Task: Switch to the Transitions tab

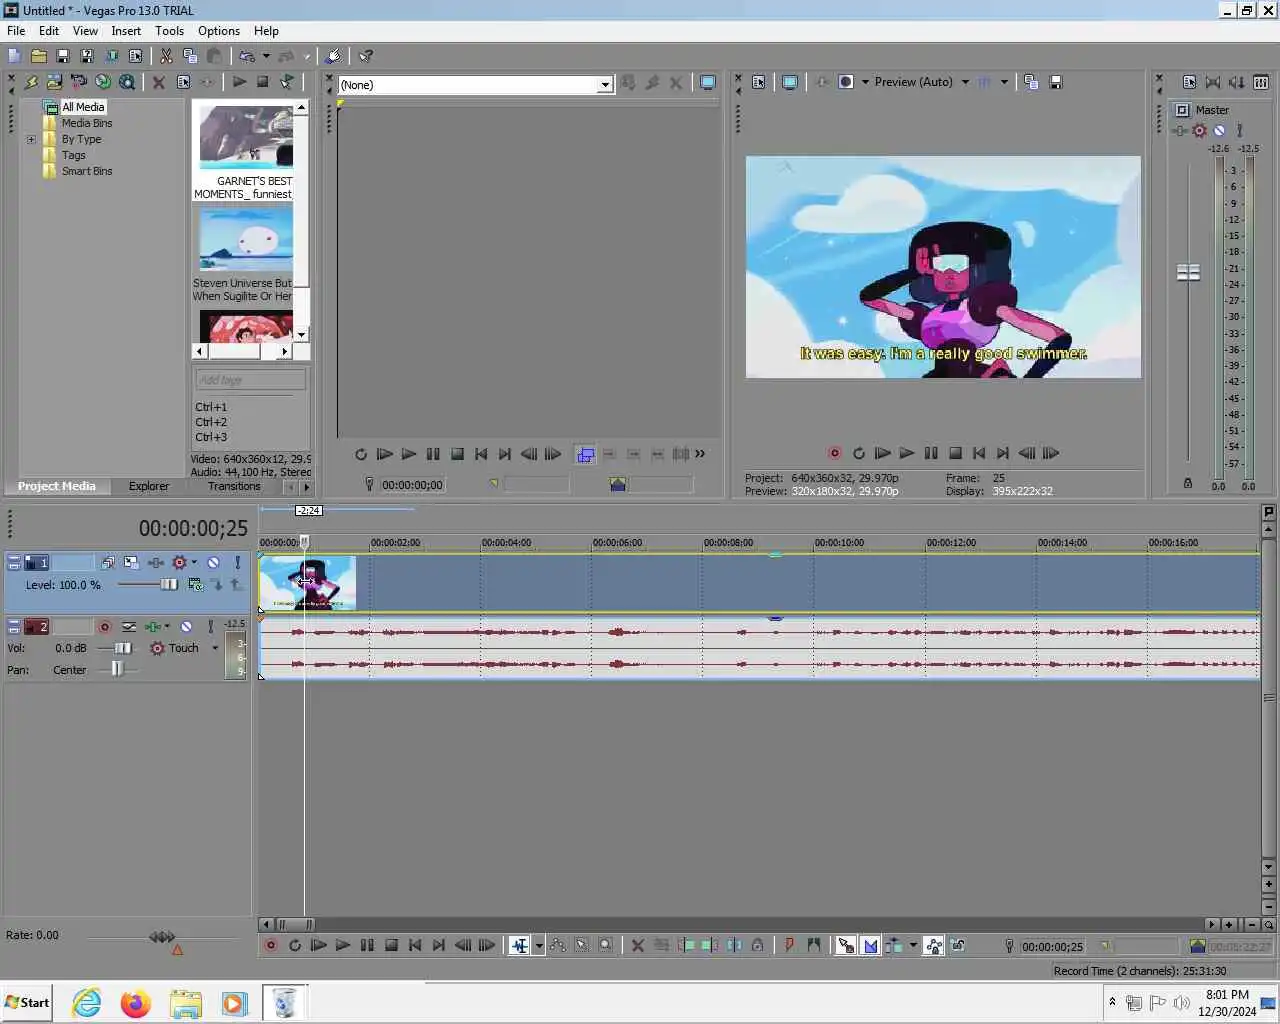Action: click(x=234, y=486)
